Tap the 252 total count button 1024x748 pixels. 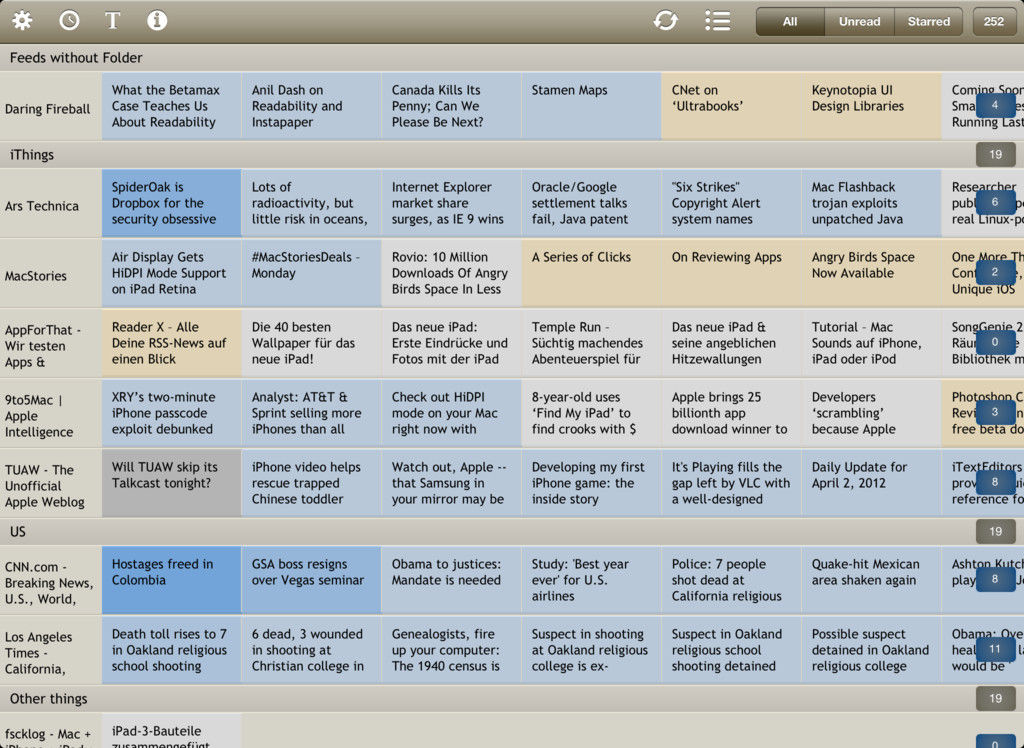click(994, 22)
